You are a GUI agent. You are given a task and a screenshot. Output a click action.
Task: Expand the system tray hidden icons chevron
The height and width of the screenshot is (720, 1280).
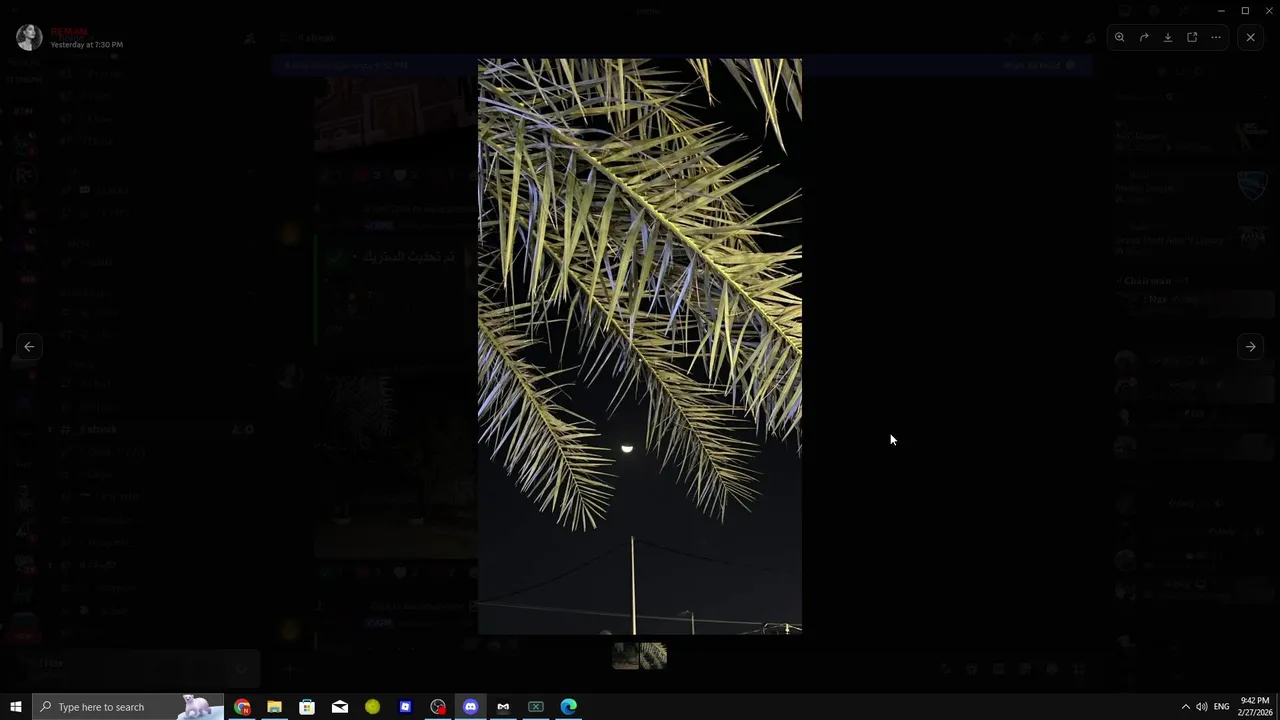pyautogui.click(x=1185, y=707)
